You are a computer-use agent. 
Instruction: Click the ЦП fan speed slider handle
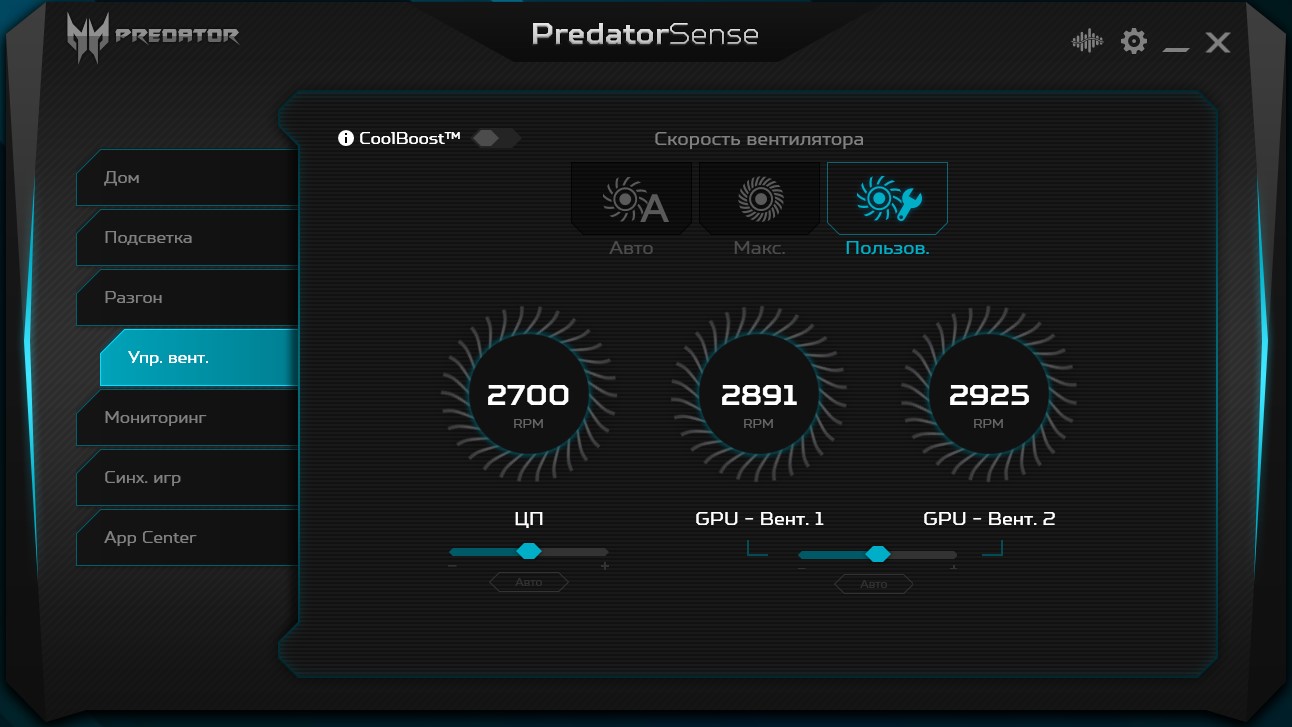click(529, 551)
